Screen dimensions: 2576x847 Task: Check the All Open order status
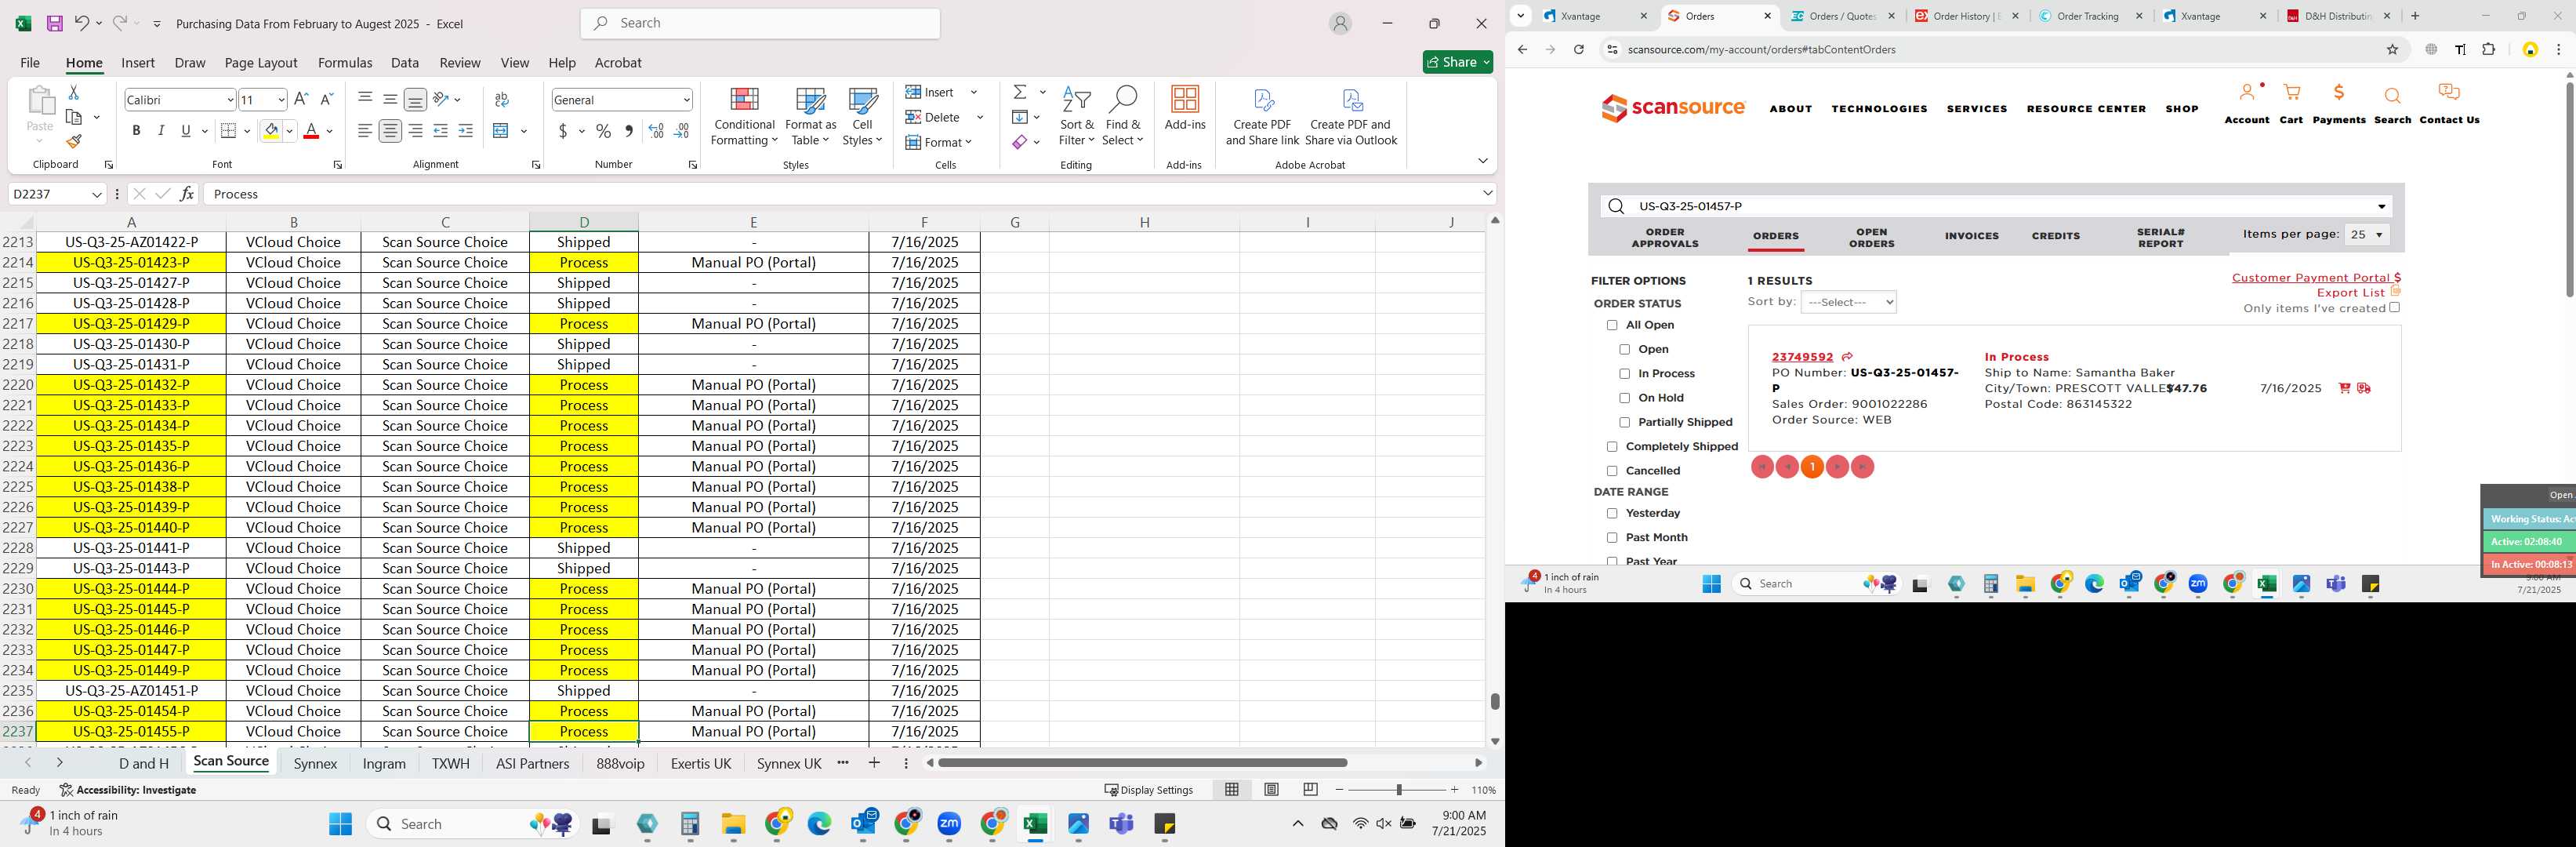(1612, 325)
